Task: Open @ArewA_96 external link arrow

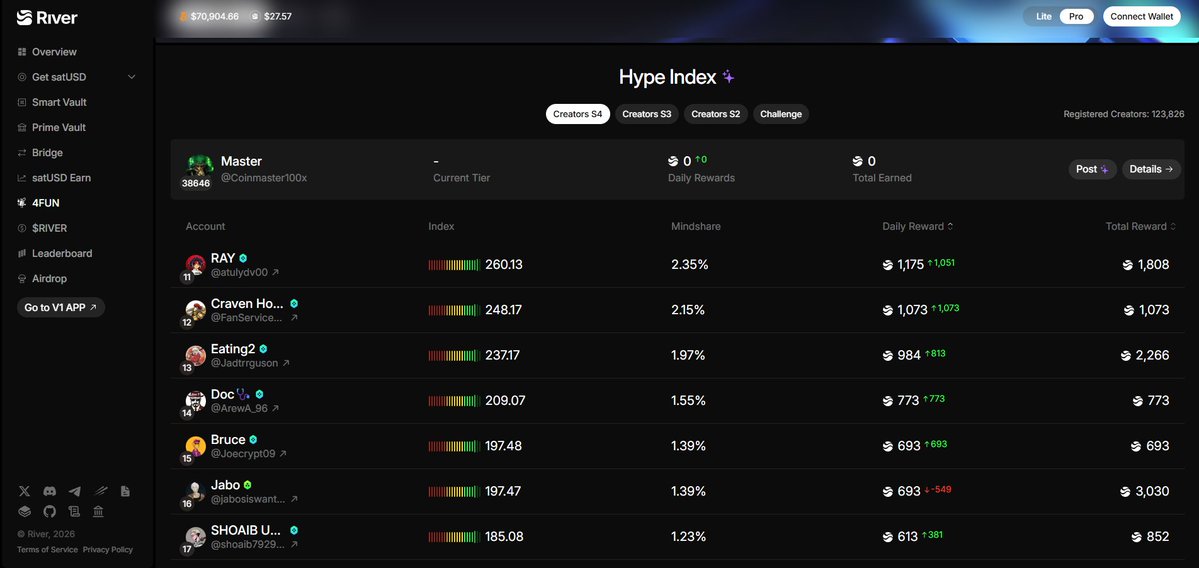Action: (275, 408)
